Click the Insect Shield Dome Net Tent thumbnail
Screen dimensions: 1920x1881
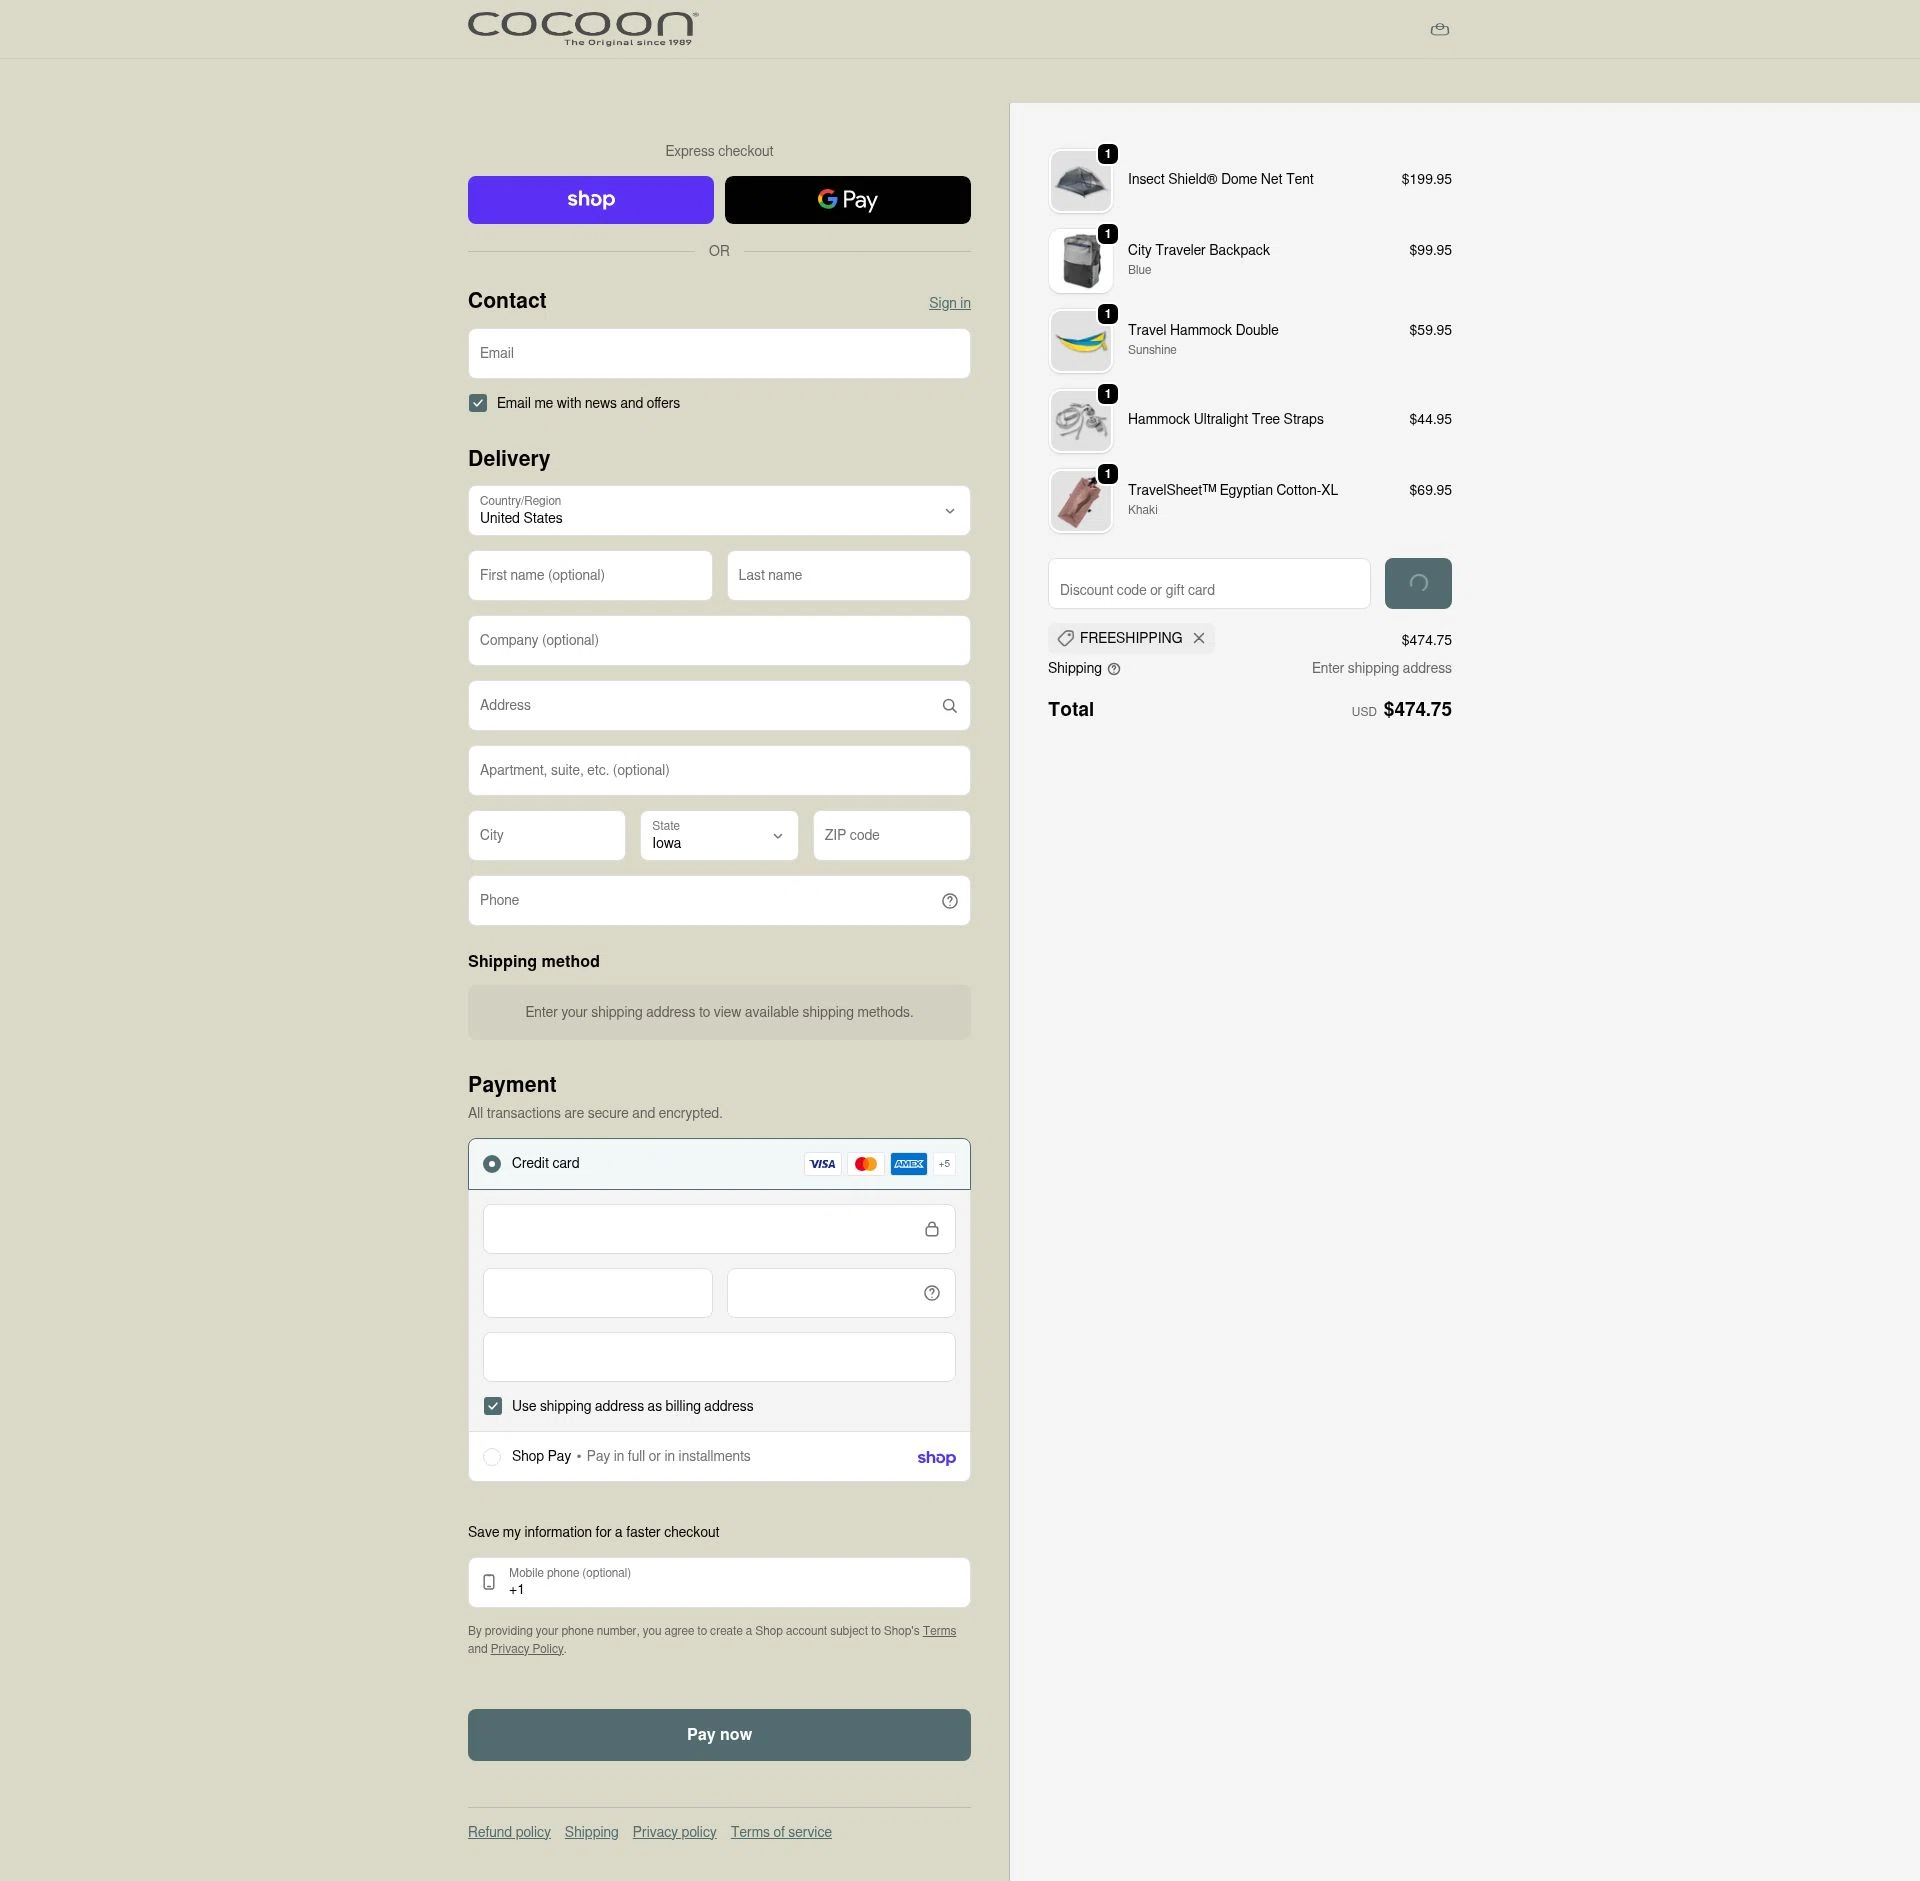(1080, 182)
